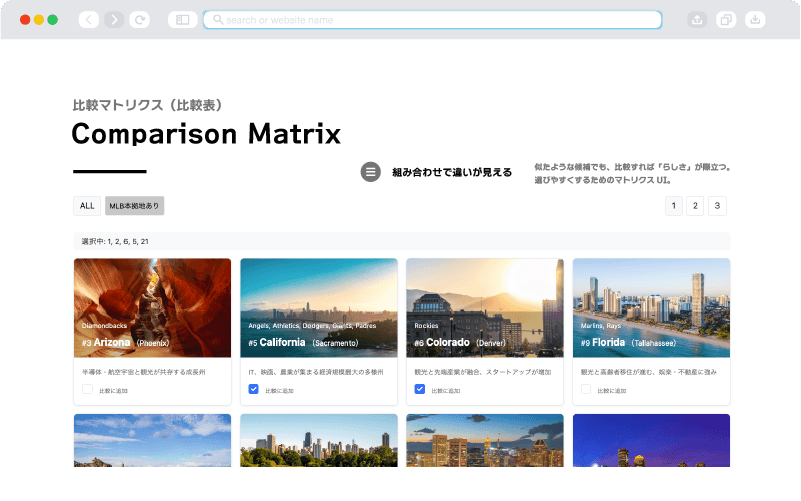This screenshot has width=801, height=501.
Task: Click the browser back arrow
Action: point(89,19)
